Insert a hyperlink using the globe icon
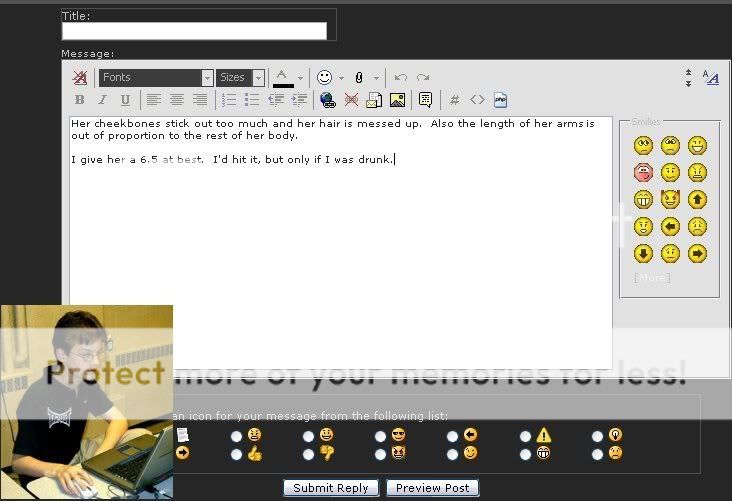Viewport: 732px width, 501px height. [x=327, y=100]
